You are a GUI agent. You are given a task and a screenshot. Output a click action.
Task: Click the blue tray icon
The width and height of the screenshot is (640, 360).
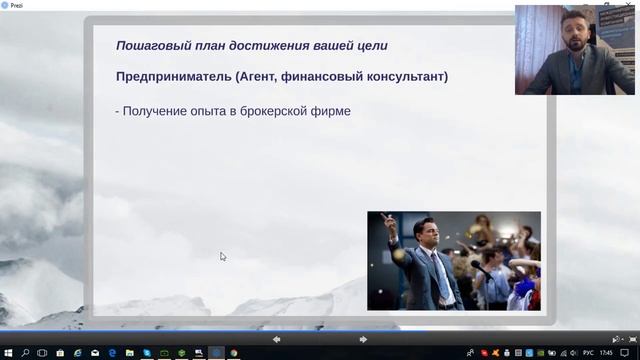(x=529, y=353)
